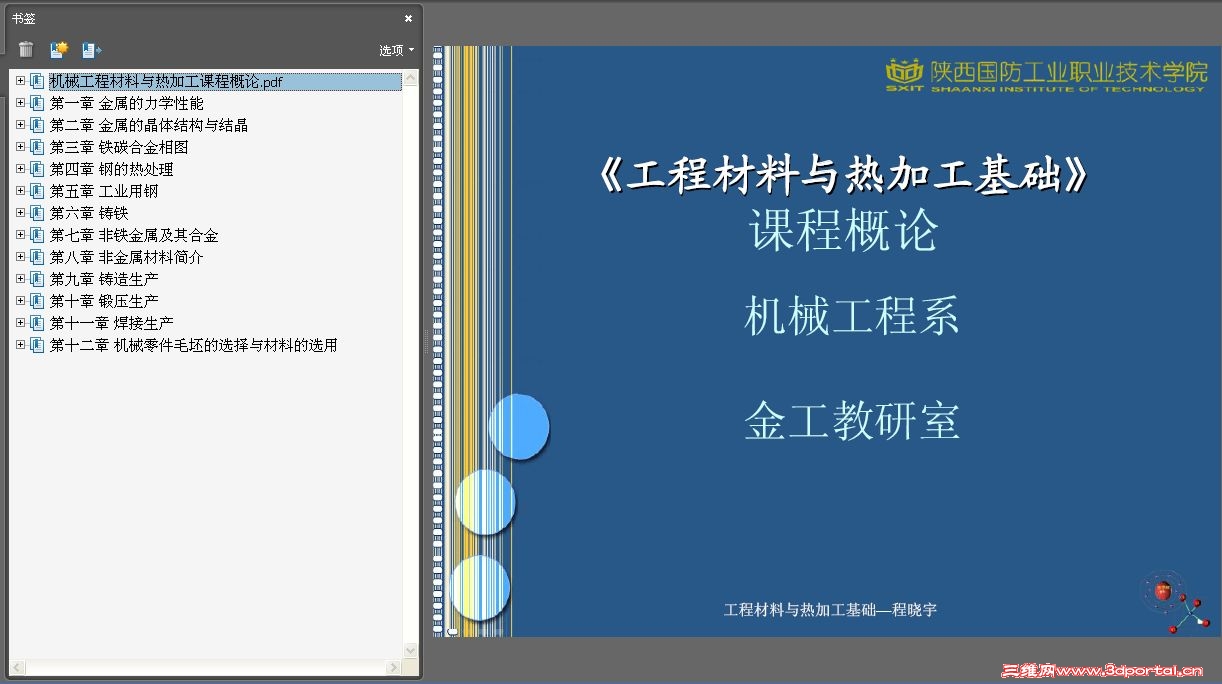Click bookmark page icon beside 第五章 工业用钢
The image size is (1222, 684).
[37, 191]
